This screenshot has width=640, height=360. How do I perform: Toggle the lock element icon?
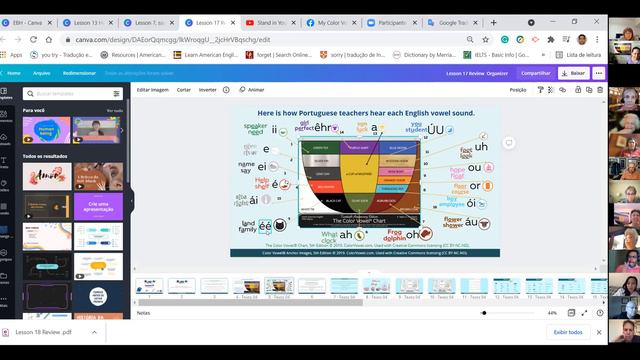click(x=578, y=90)
